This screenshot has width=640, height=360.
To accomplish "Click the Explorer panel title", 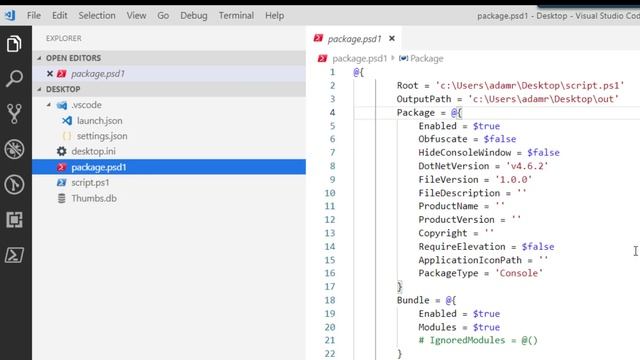I will point(64,38).
